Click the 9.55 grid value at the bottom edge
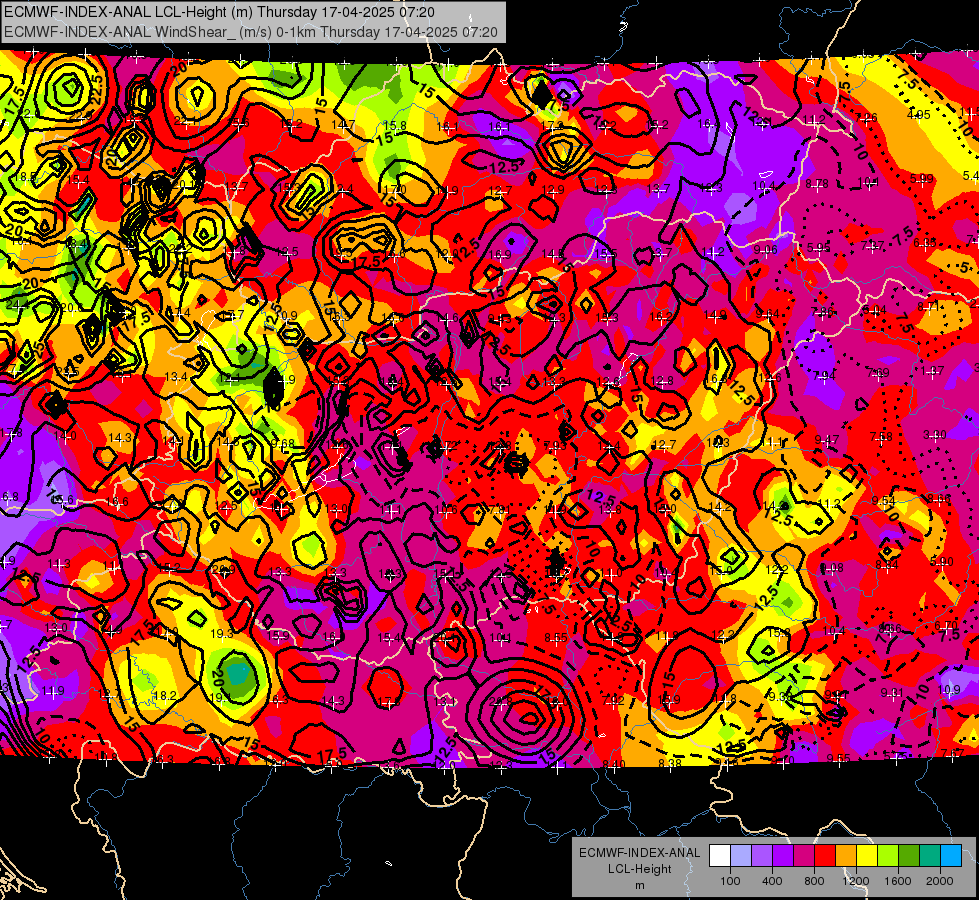Viewport: 979px width, 900px height. click(839, 758)
